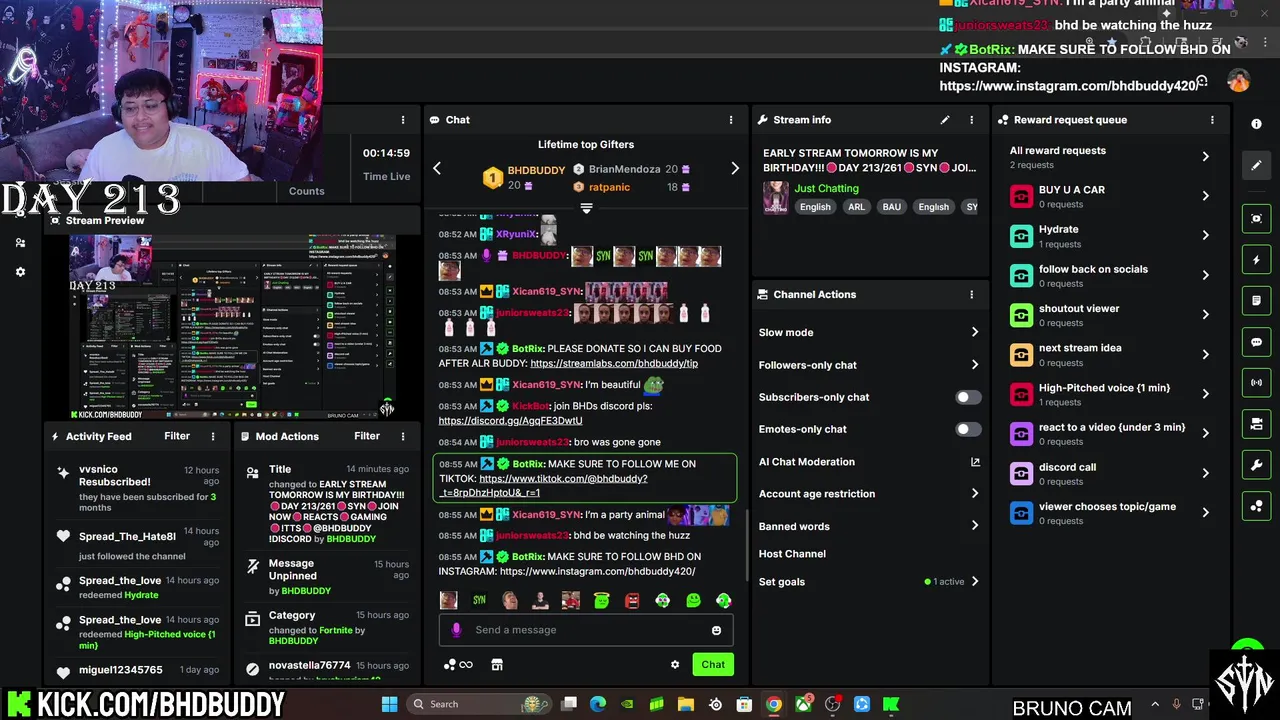Screen dimensions: 1280x720
Task: Open the emoji picker smiley icon
Action: tap(716, 630)
